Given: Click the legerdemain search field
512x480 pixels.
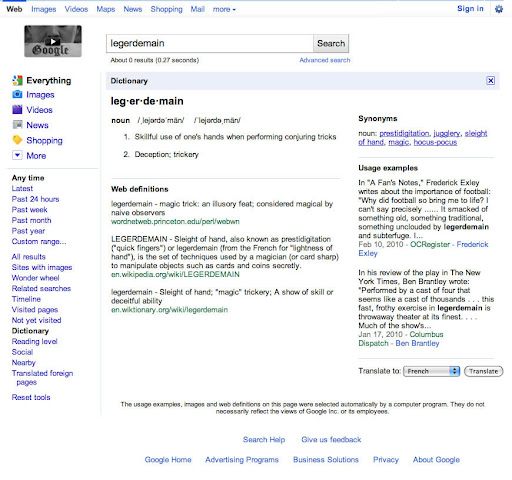Looking at the screenshot, I should click(x=210, y=43).
